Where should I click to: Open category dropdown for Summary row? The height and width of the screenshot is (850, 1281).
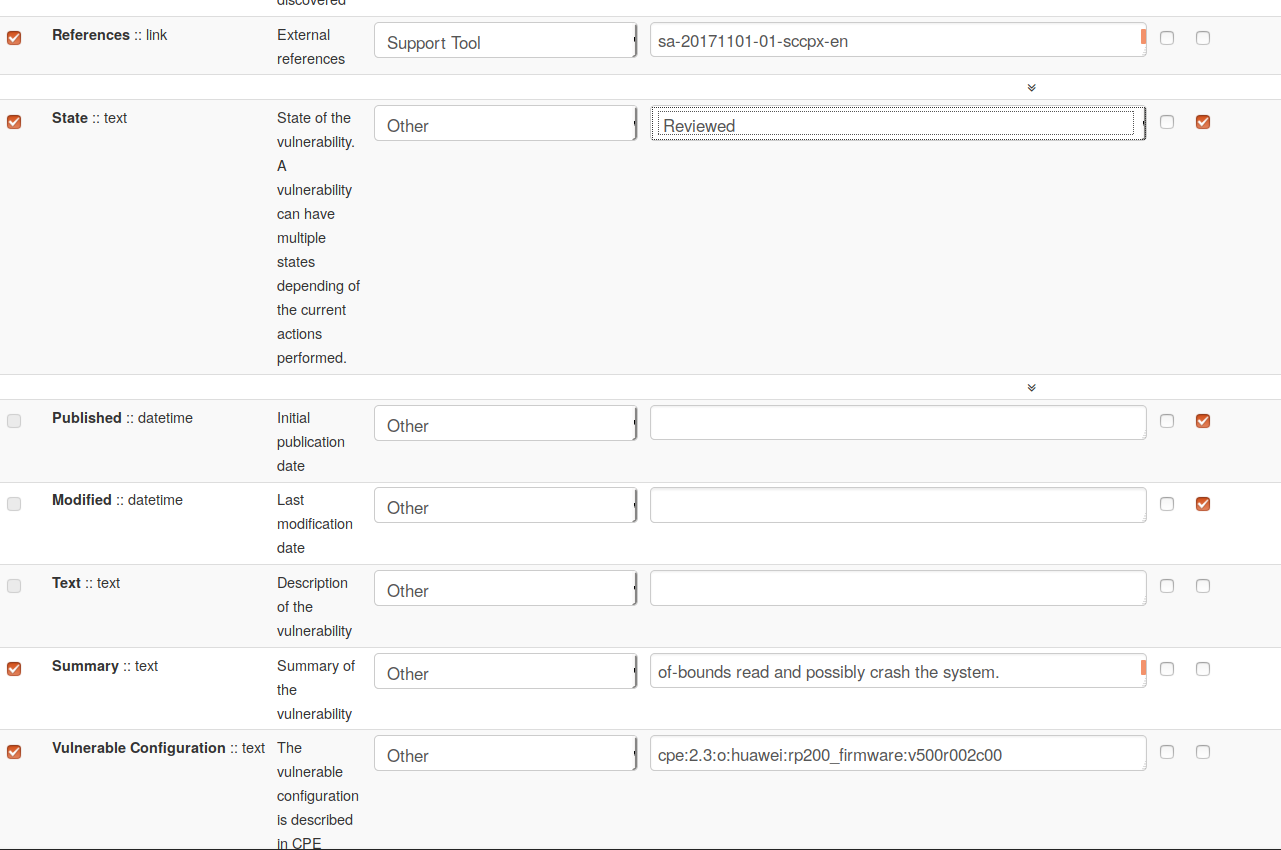pyautogui.click(x=505, y=673)
